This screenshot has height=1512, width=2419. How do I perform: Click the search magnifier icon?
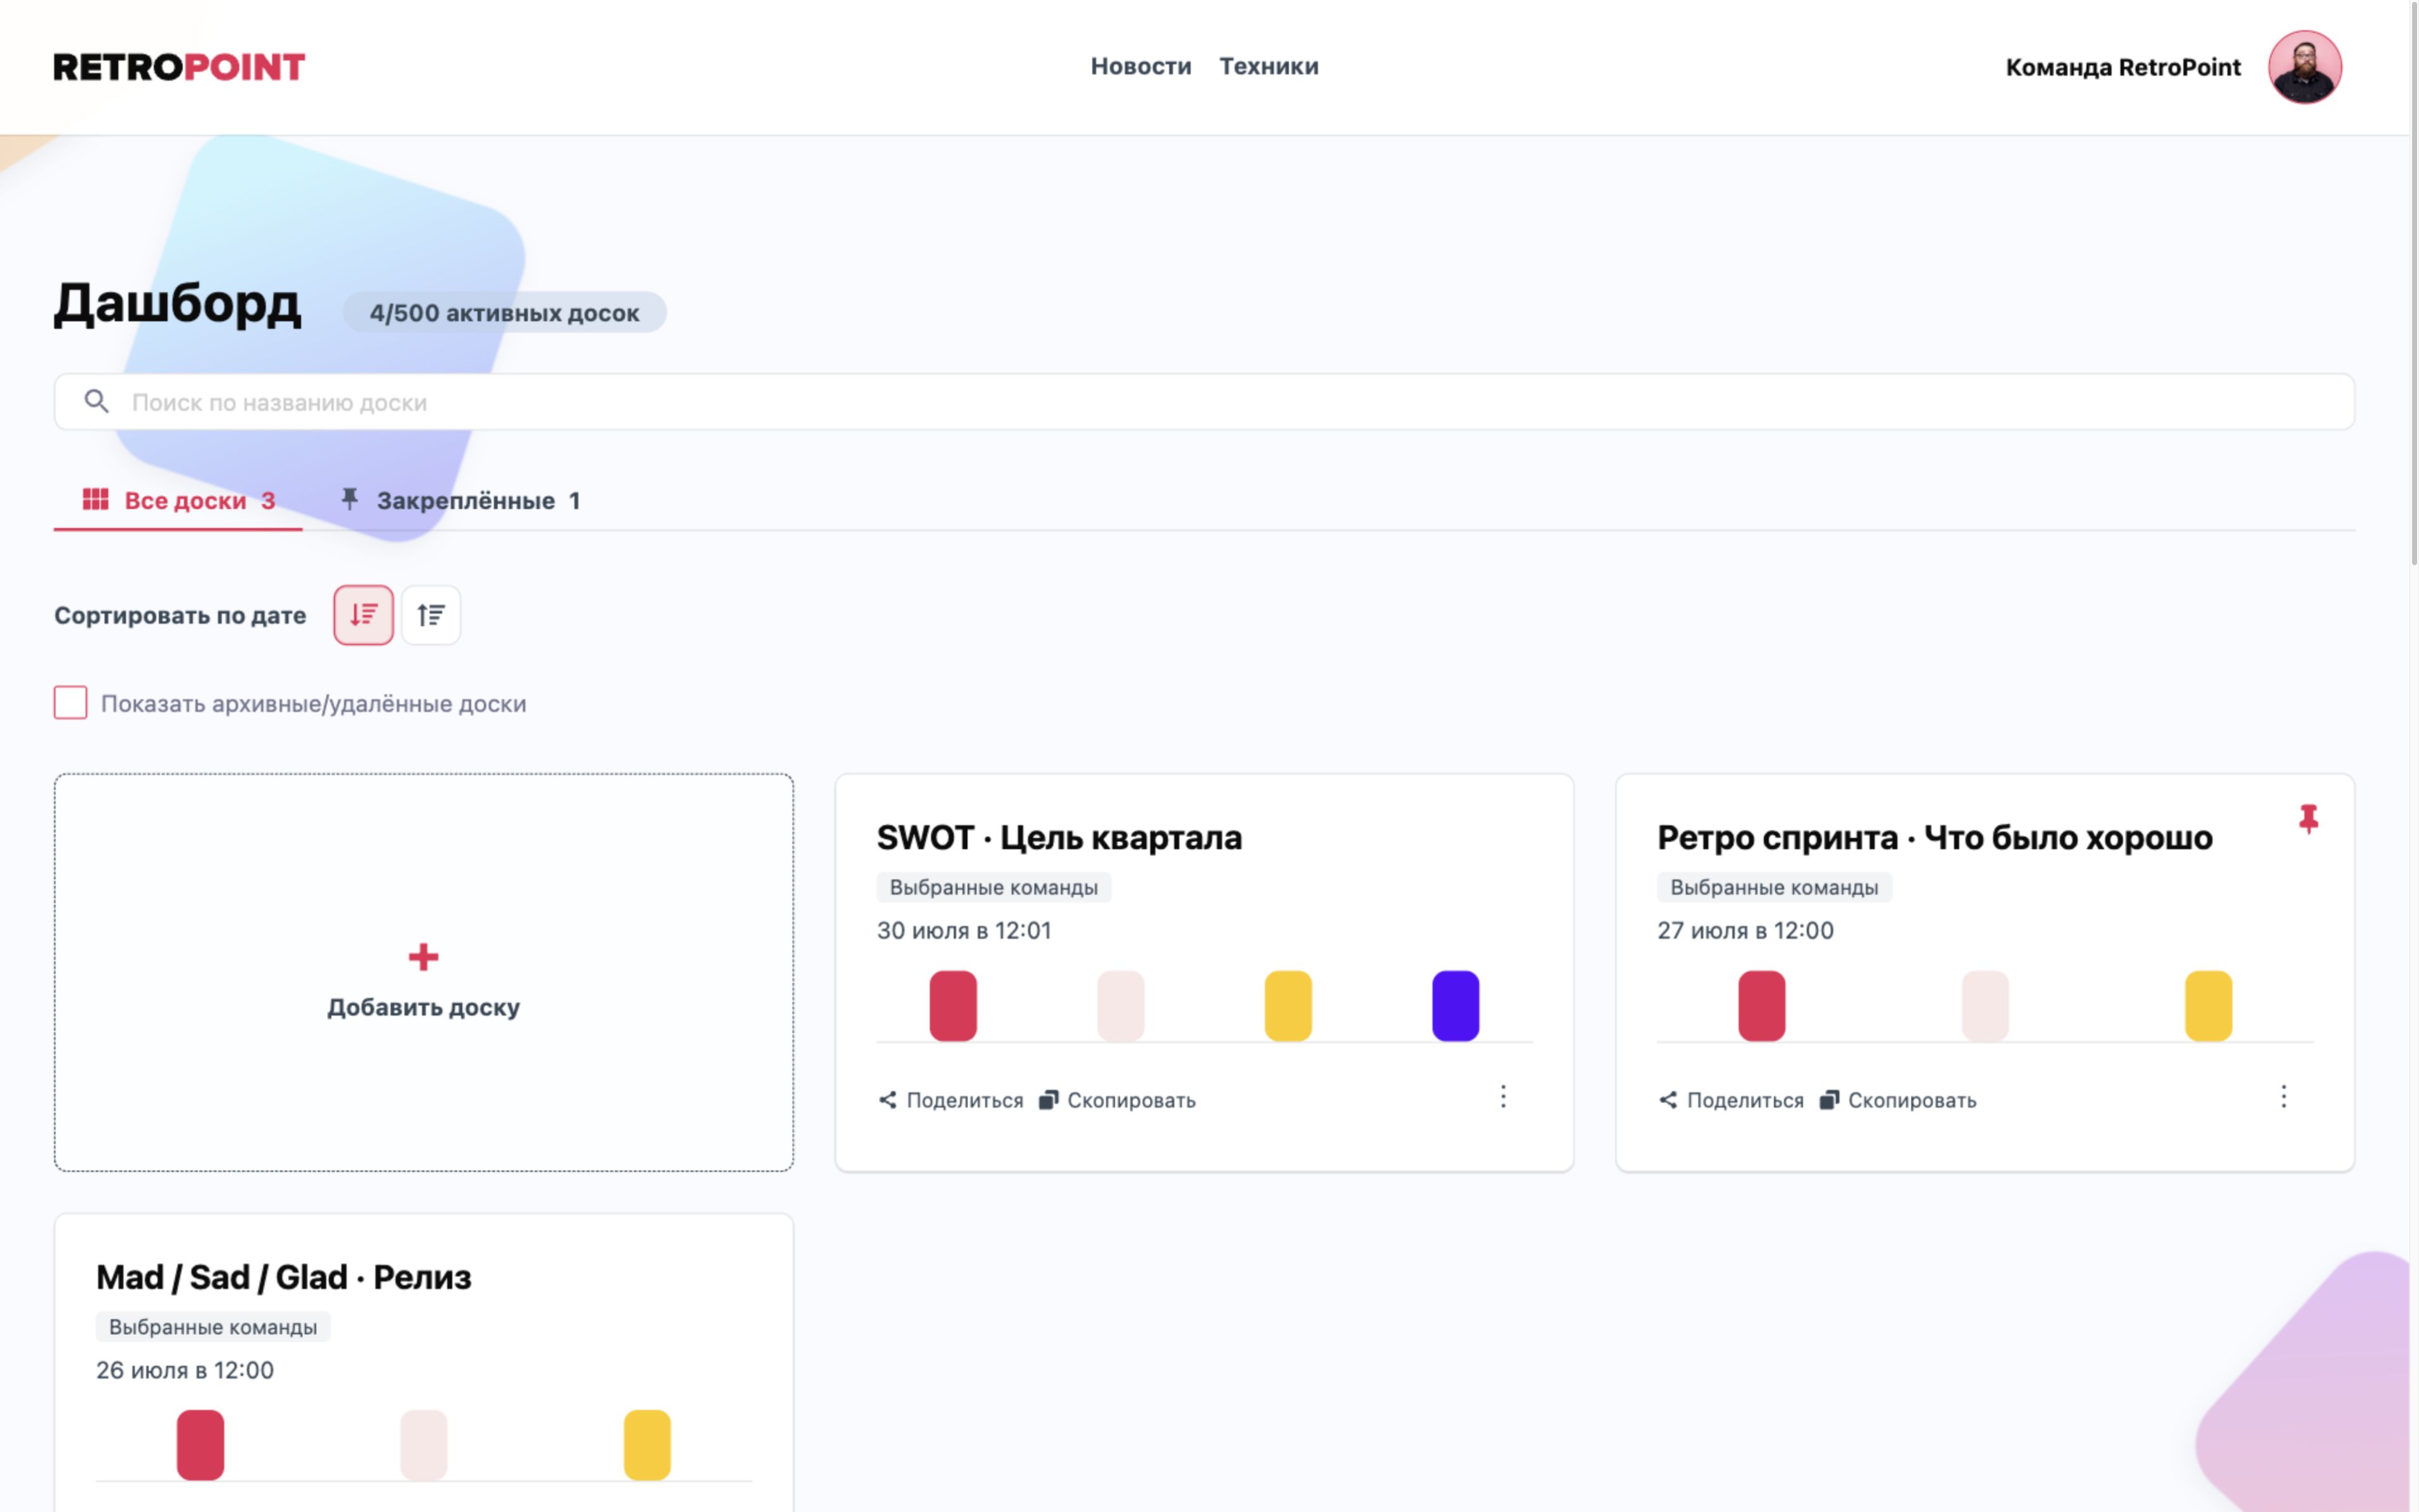click(96, 402)
